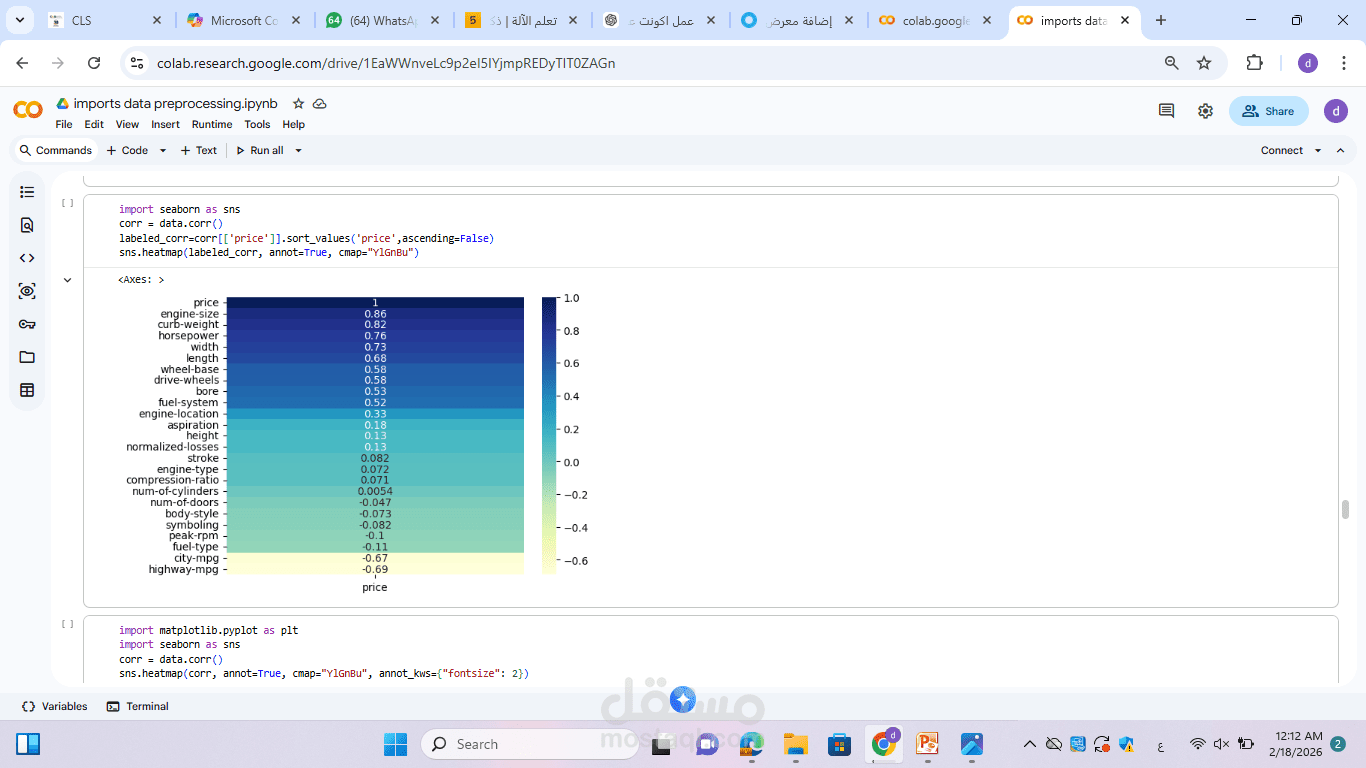Screen dimensions: 1366x768
Task: Click the Colab logo
Action: (28, 110)
